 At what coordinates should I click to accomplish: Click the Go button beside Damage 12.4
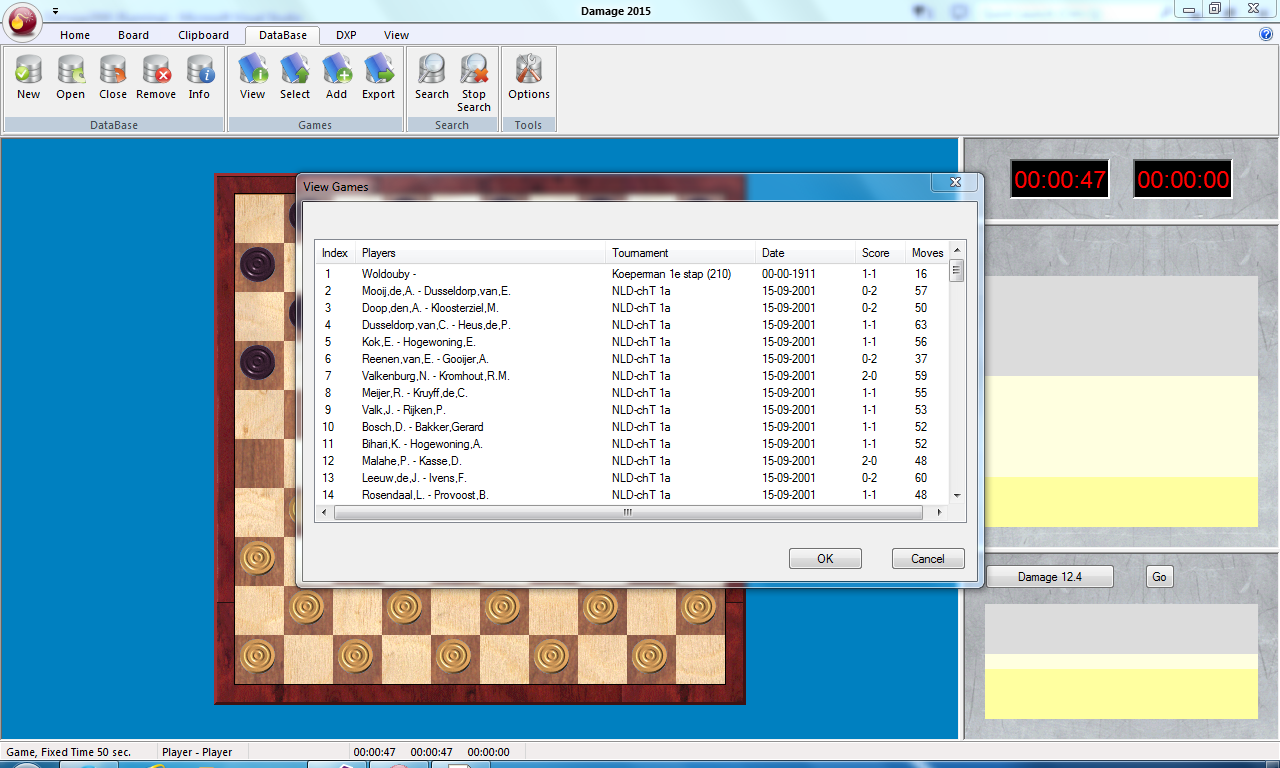(x=1159, y=577)
